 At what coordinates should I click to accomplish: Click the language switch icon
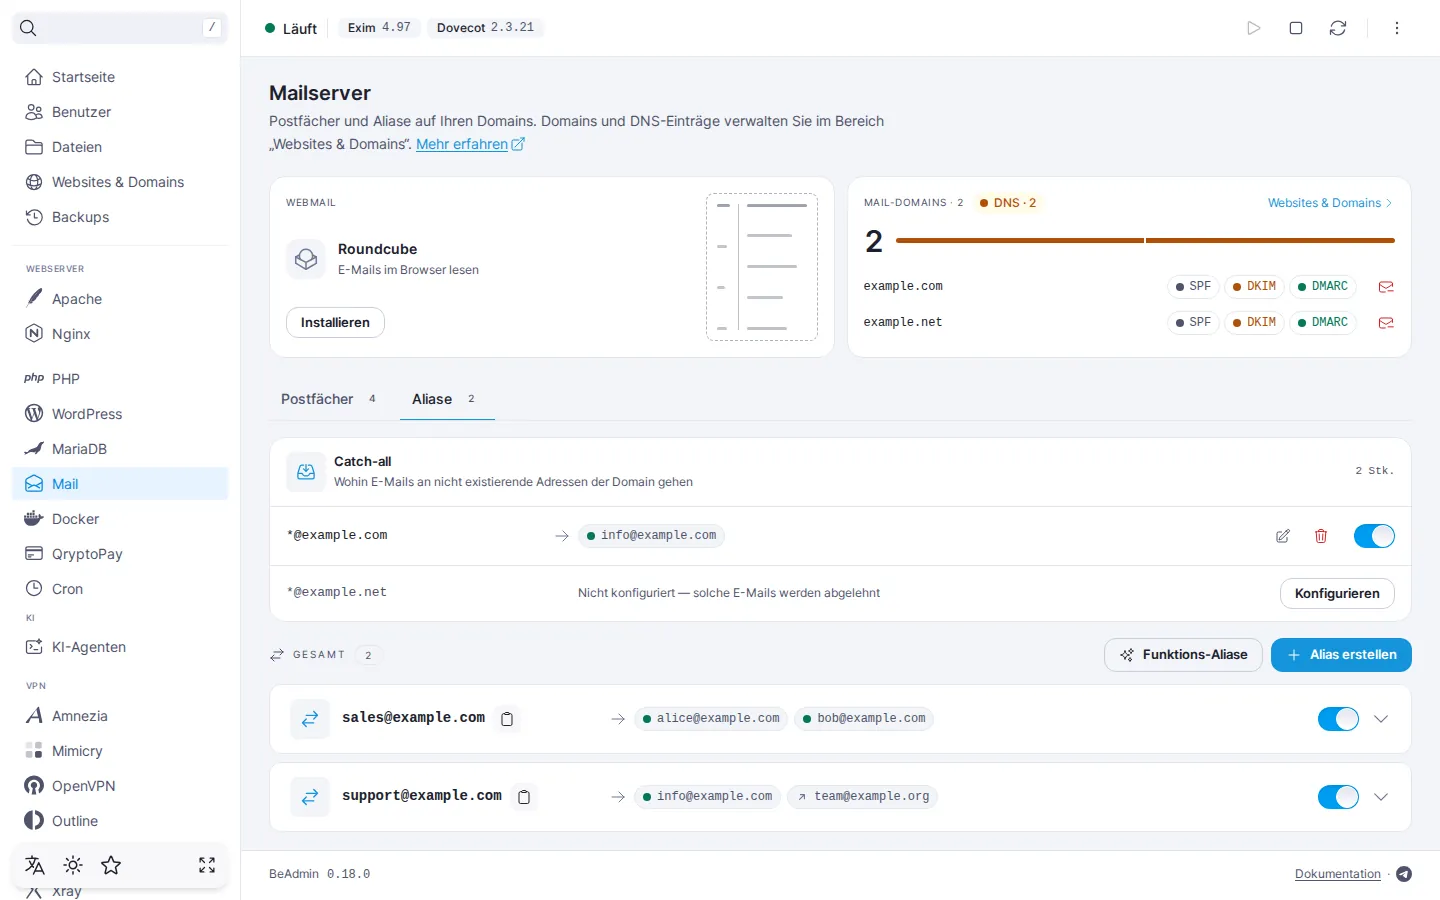(35, 865)
